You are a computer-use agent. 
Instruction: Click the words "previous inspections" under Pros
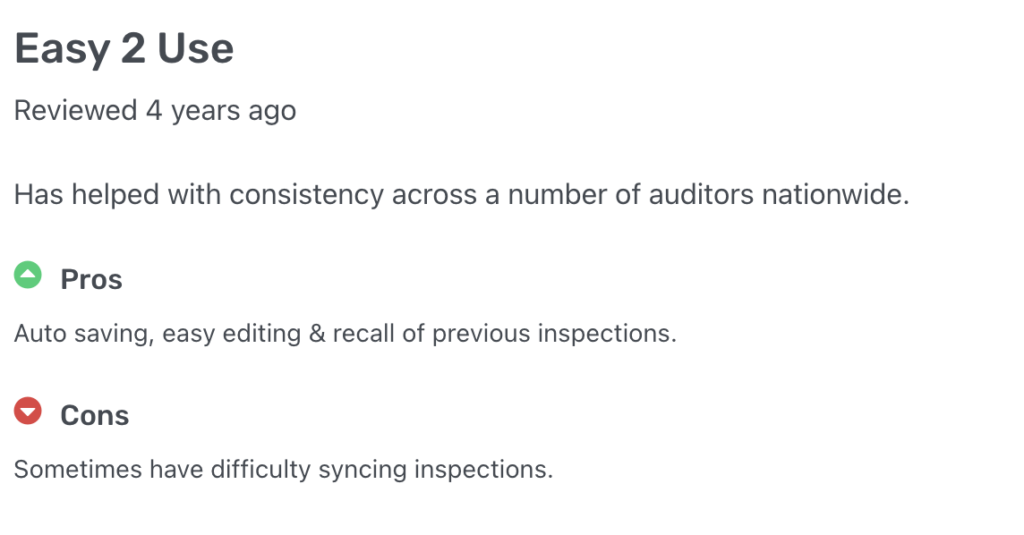554,334
